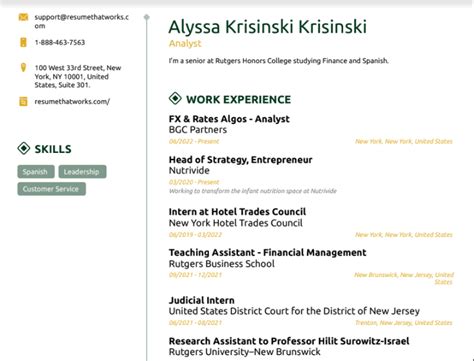
Task: Click the Rutgers University–New Brunswick employer
Action: 244,352
